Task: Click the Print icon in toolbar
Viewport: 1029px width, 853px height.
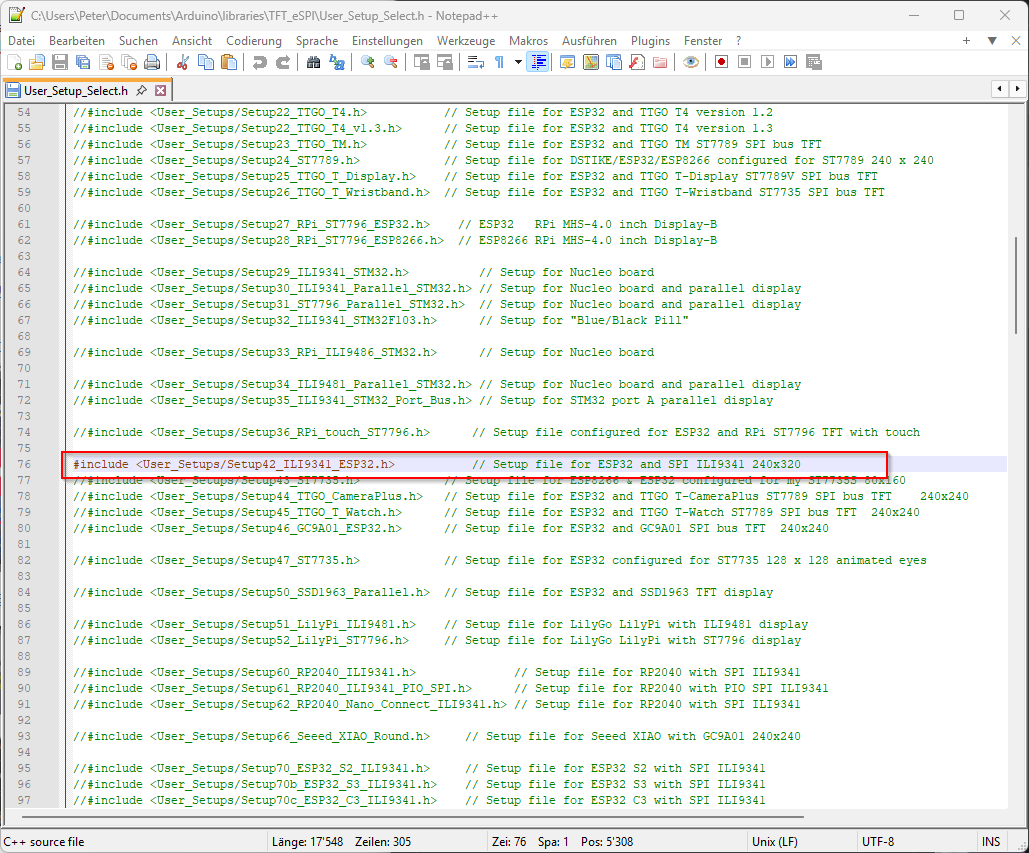Action: pyautogui.click(x=152, y=62)
